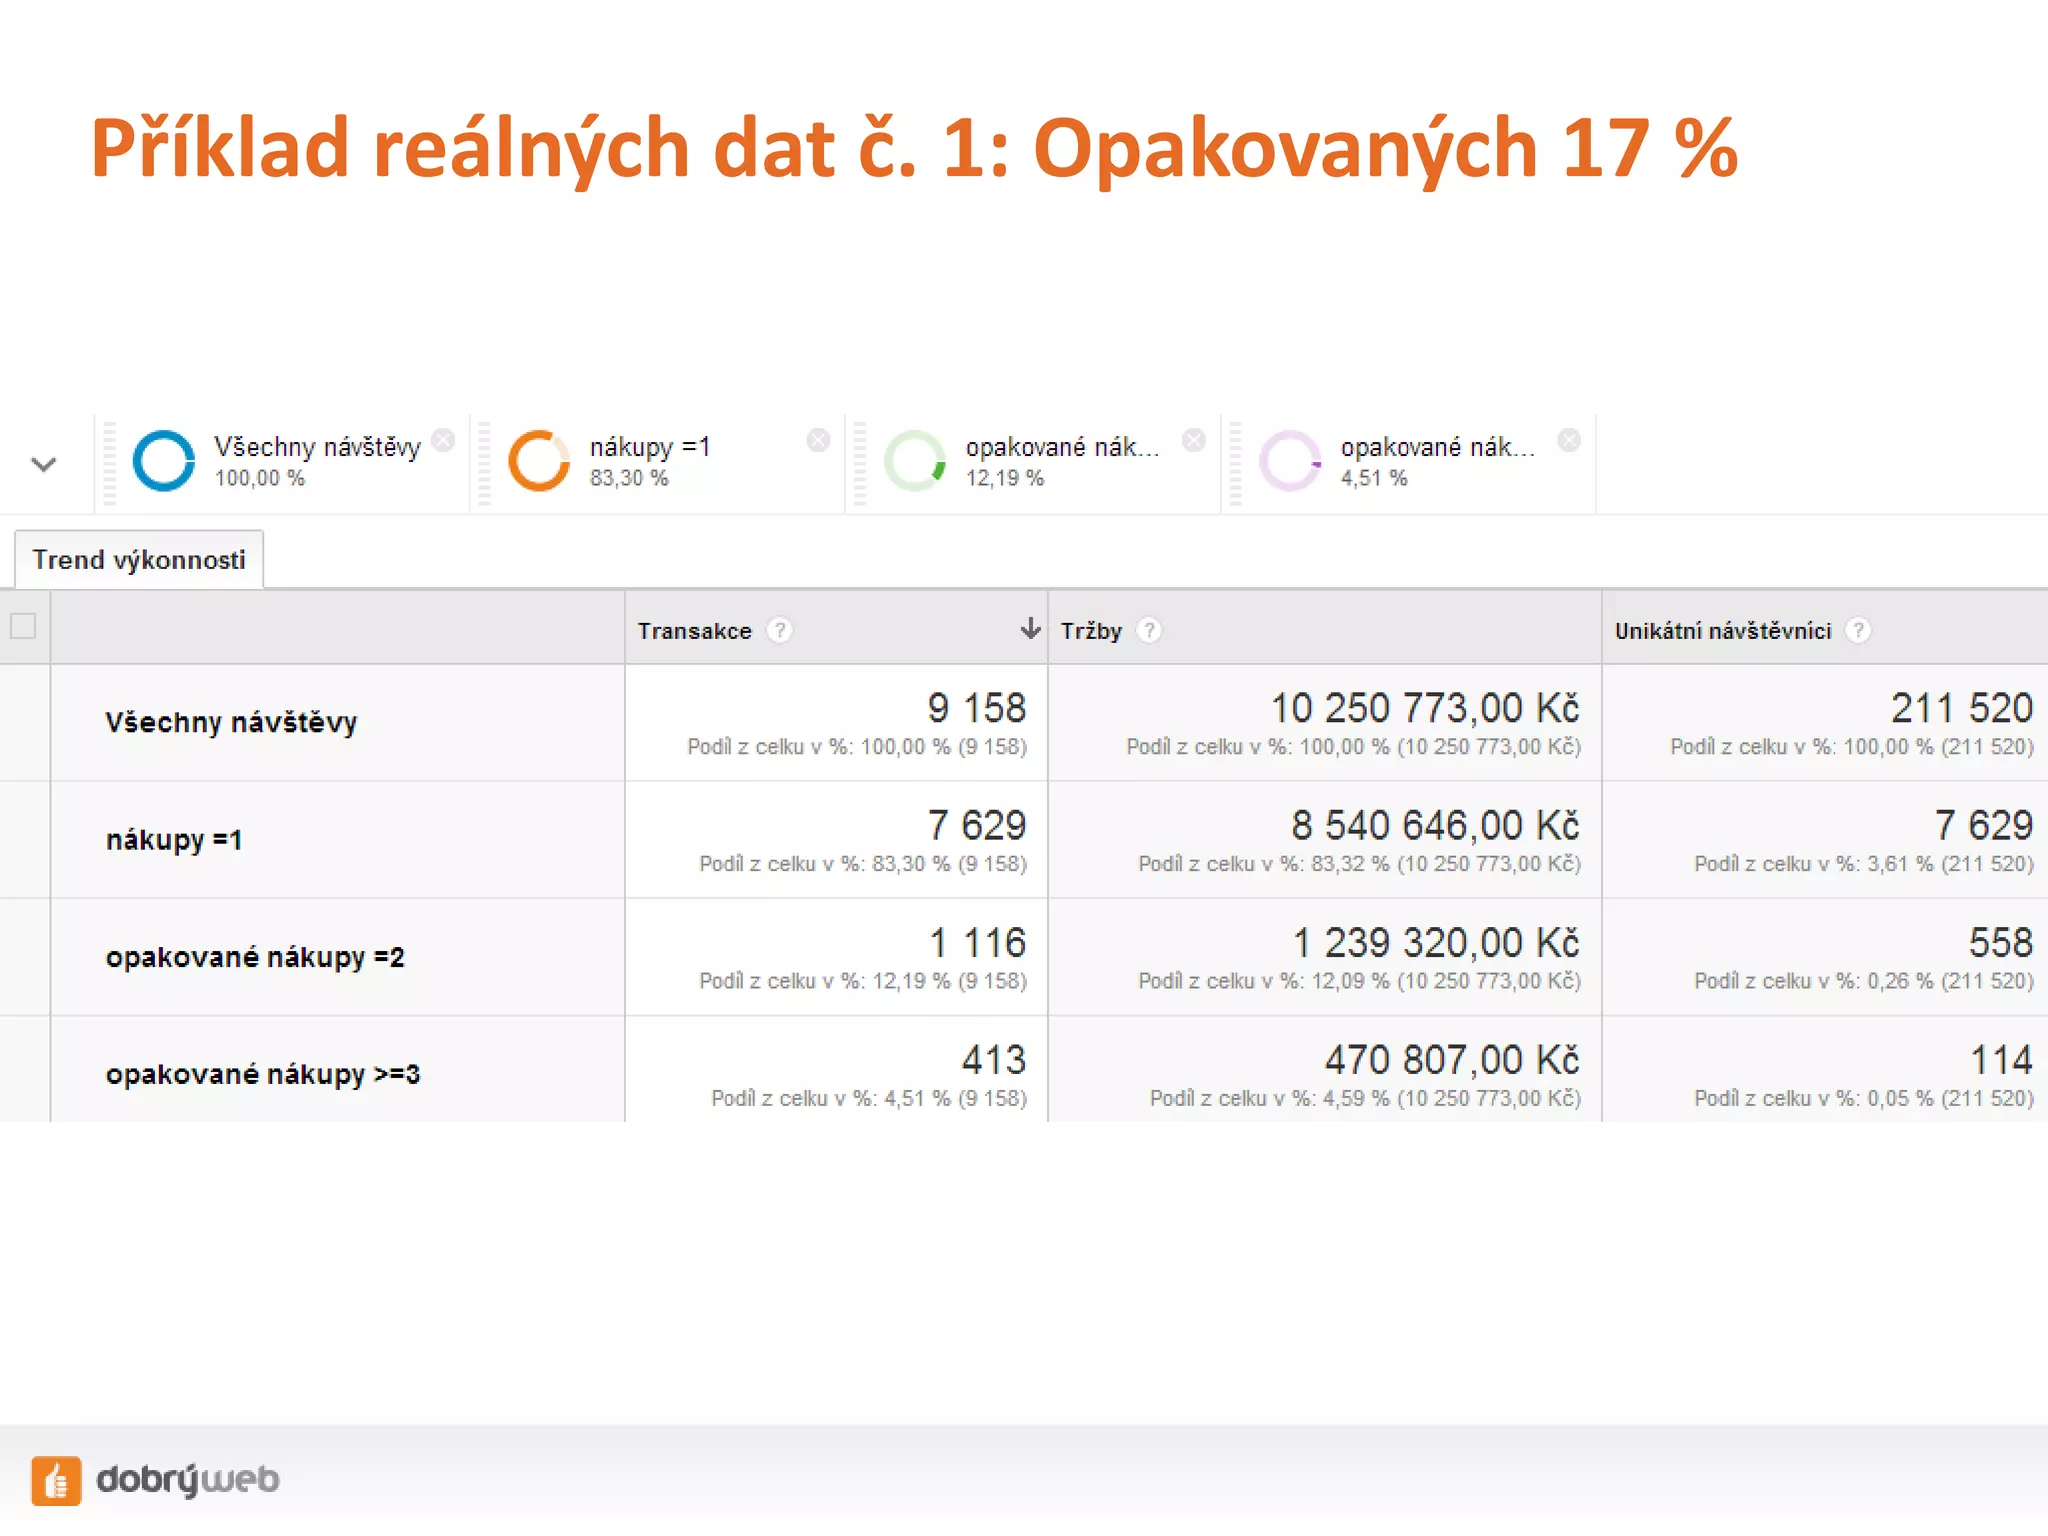The height and width of the screenshot is (1536, 2048).
Task: Grab the 12,19 % segment drag handle
Action: pos(860,463)
